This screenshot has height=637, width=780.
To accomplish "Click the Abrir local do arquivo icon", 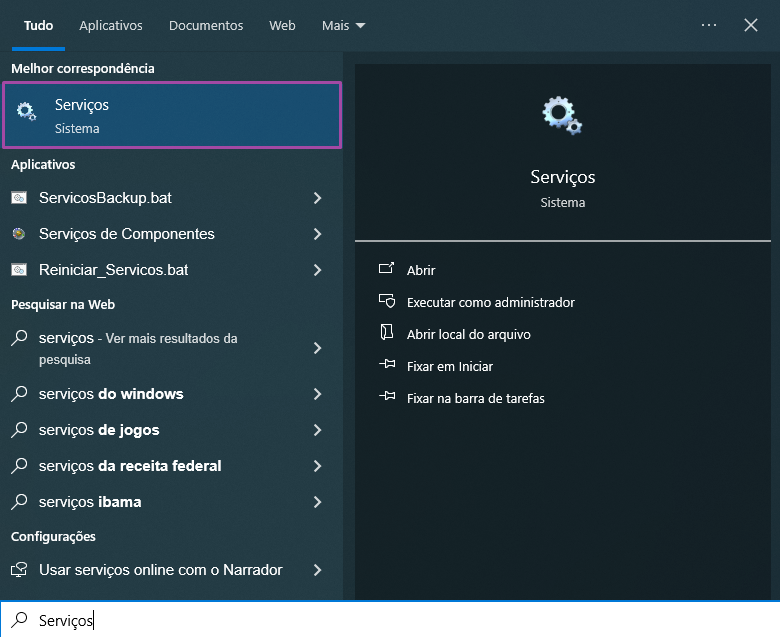I will click(x=387, y=333).
